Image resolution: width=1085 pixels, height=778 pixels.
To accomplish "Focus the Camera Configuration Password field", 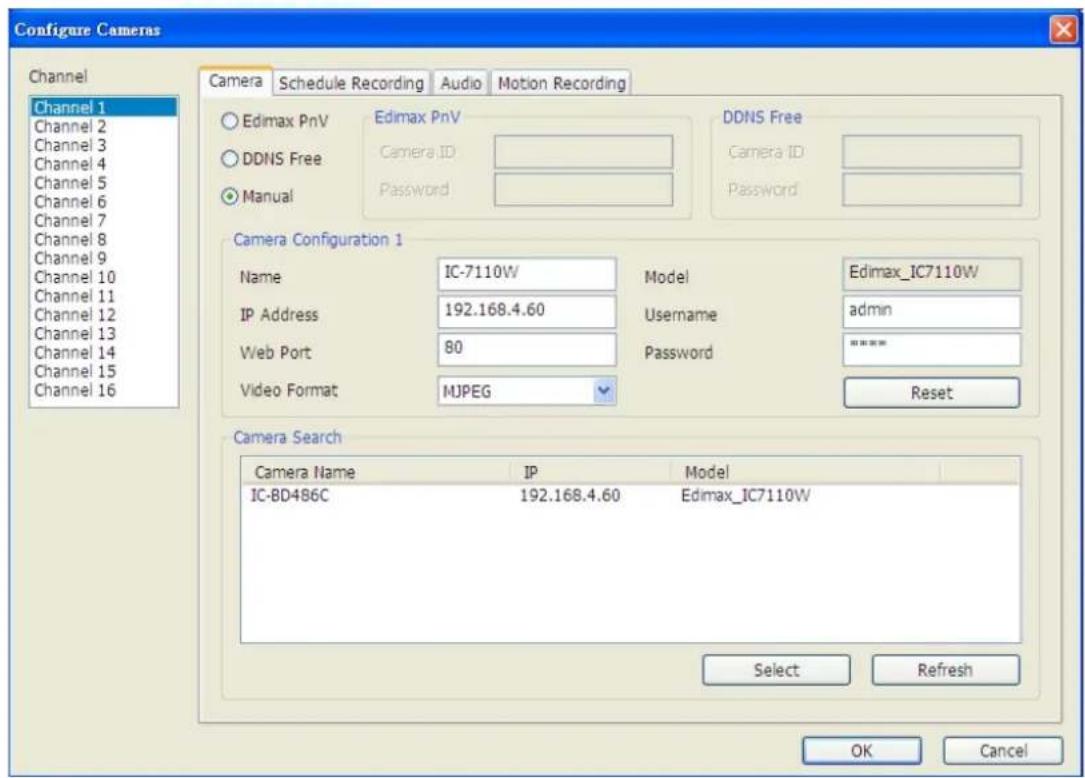I will click(x=931, y=350).
